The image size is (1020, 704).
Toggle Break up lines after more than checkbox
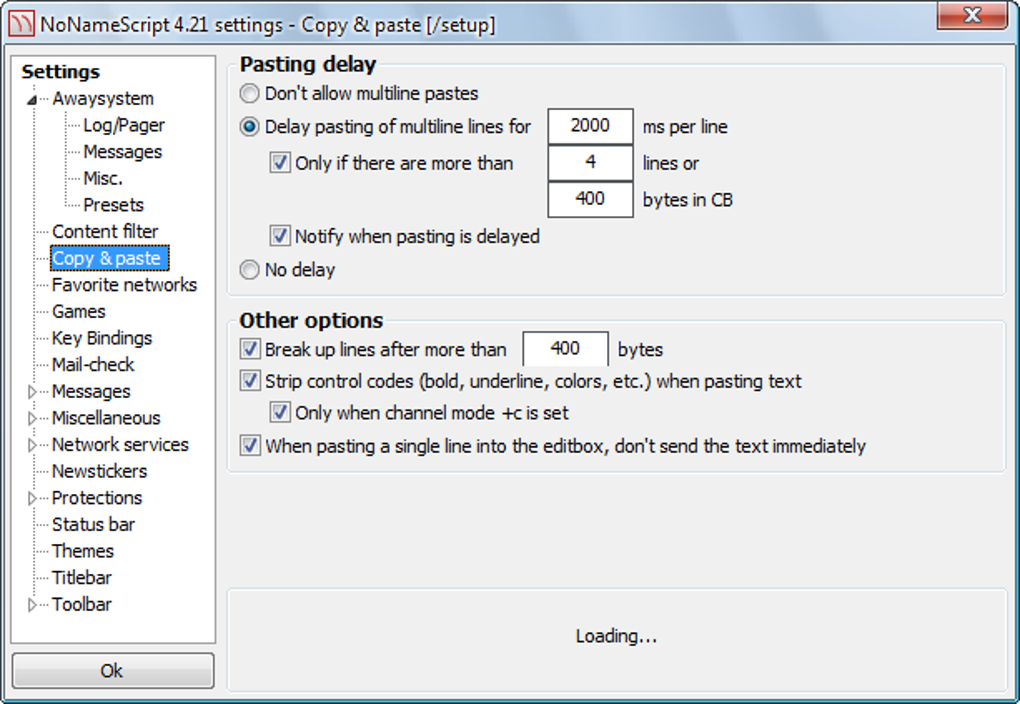coord(250,349)
